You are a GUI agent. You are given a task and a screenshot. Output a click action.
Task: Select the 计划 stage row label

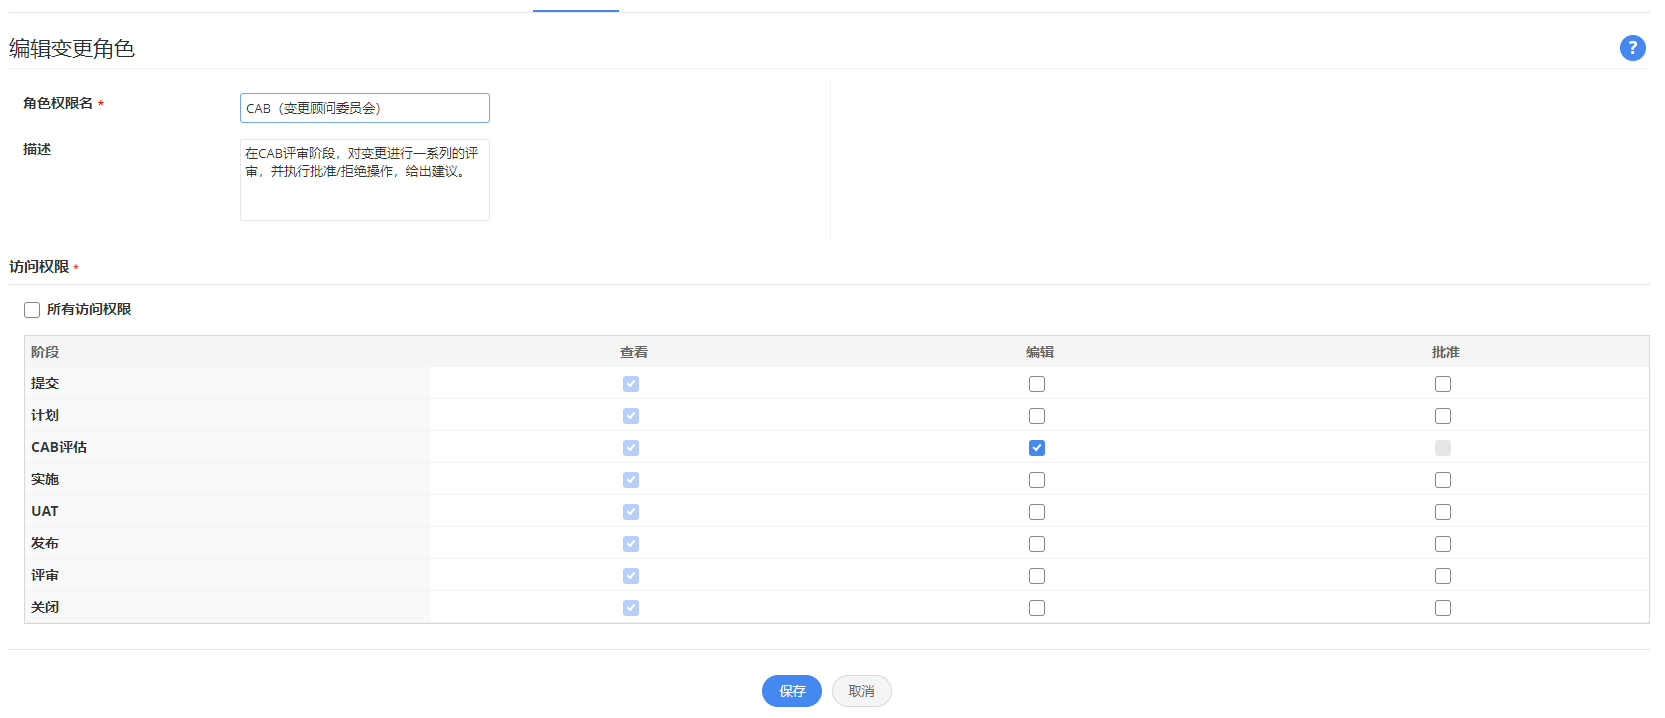pyautogui.click(x=45, y=415)
